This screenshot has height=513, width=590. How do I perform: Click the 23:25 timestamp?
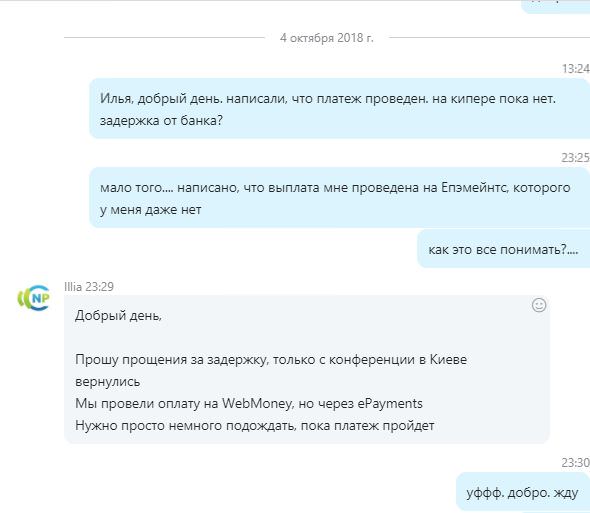click(576, 158)
